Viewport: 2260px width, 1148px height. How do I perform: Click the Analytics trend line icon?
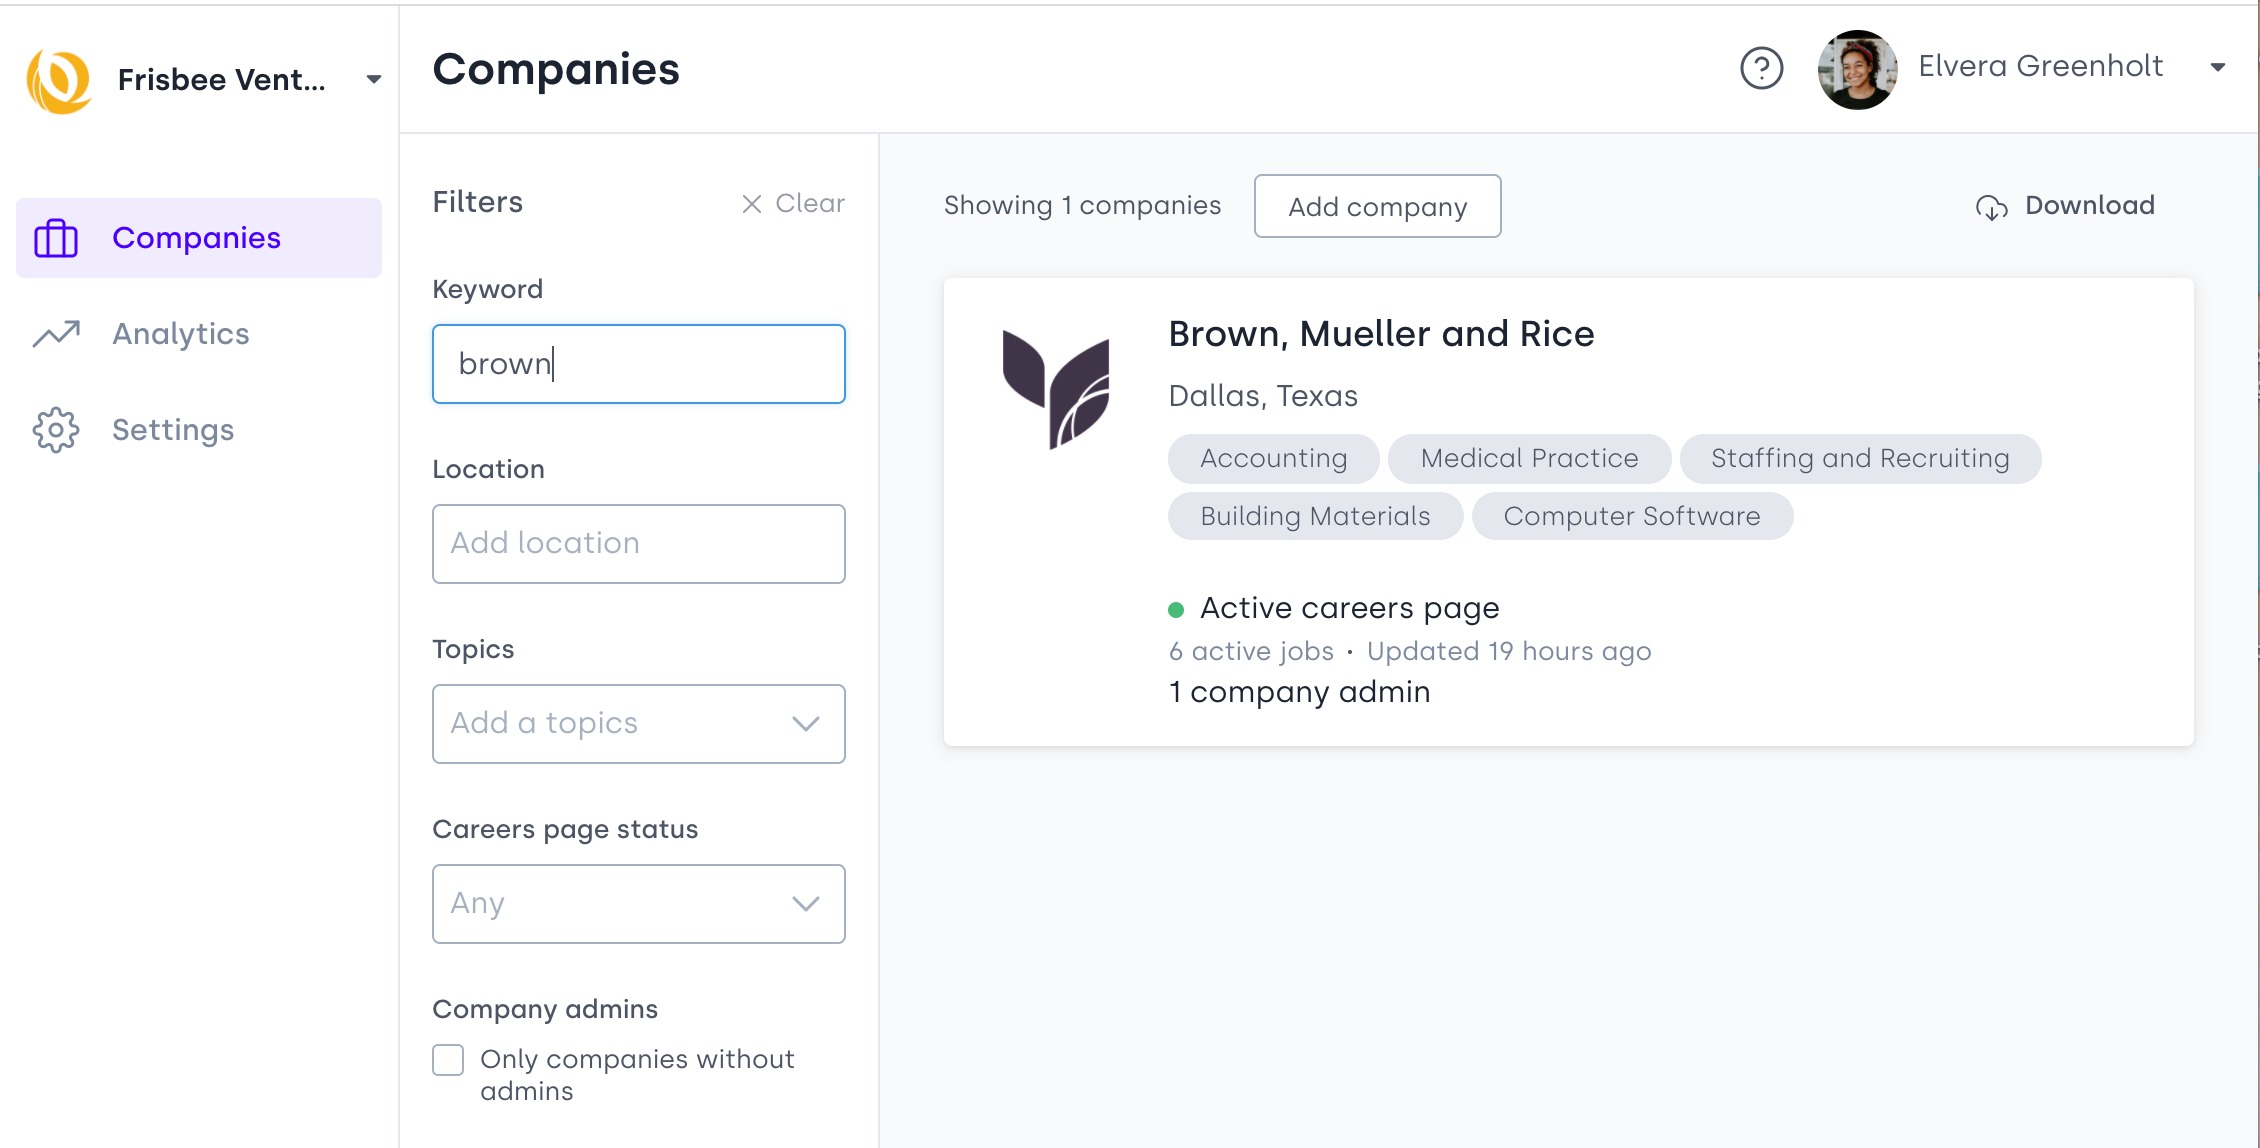click(56, 334)
